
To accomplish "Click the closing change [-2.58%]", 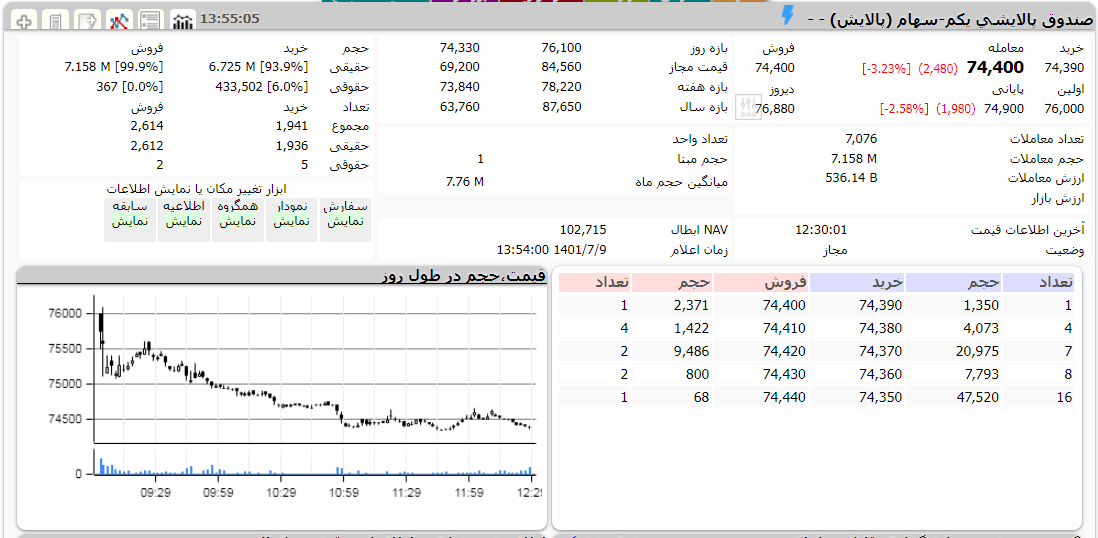I will point(903,109).
